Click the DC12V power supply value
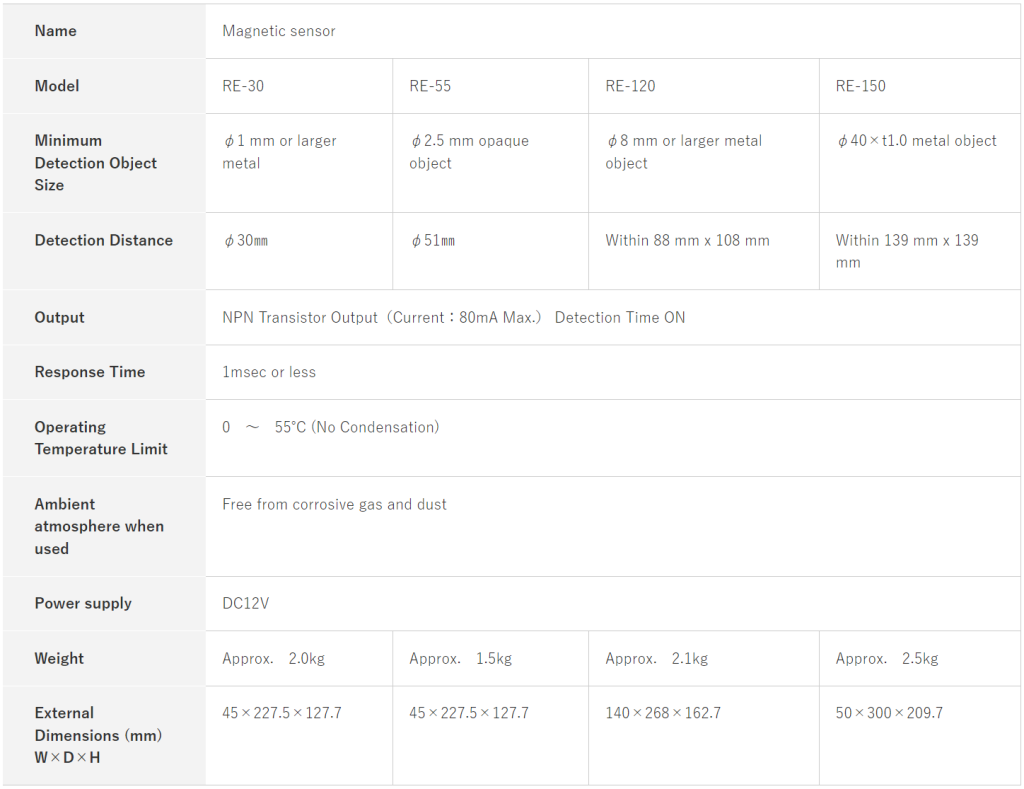1024x789 pixels. point(246,603)
